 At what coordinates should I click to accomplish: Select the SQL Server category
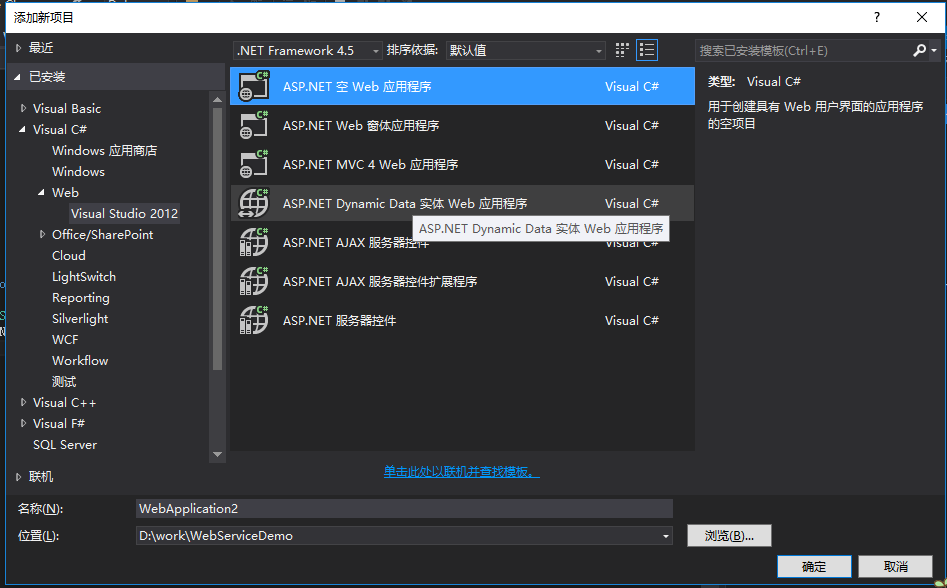65,444
